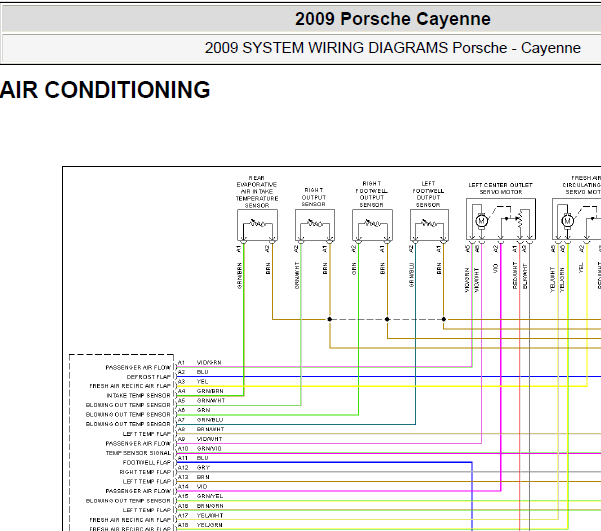The image size is (601, 531).
Task: Select the Rear Evaporative Air Intake Temperature Sensor label
Action: click(x=257, y=192)
